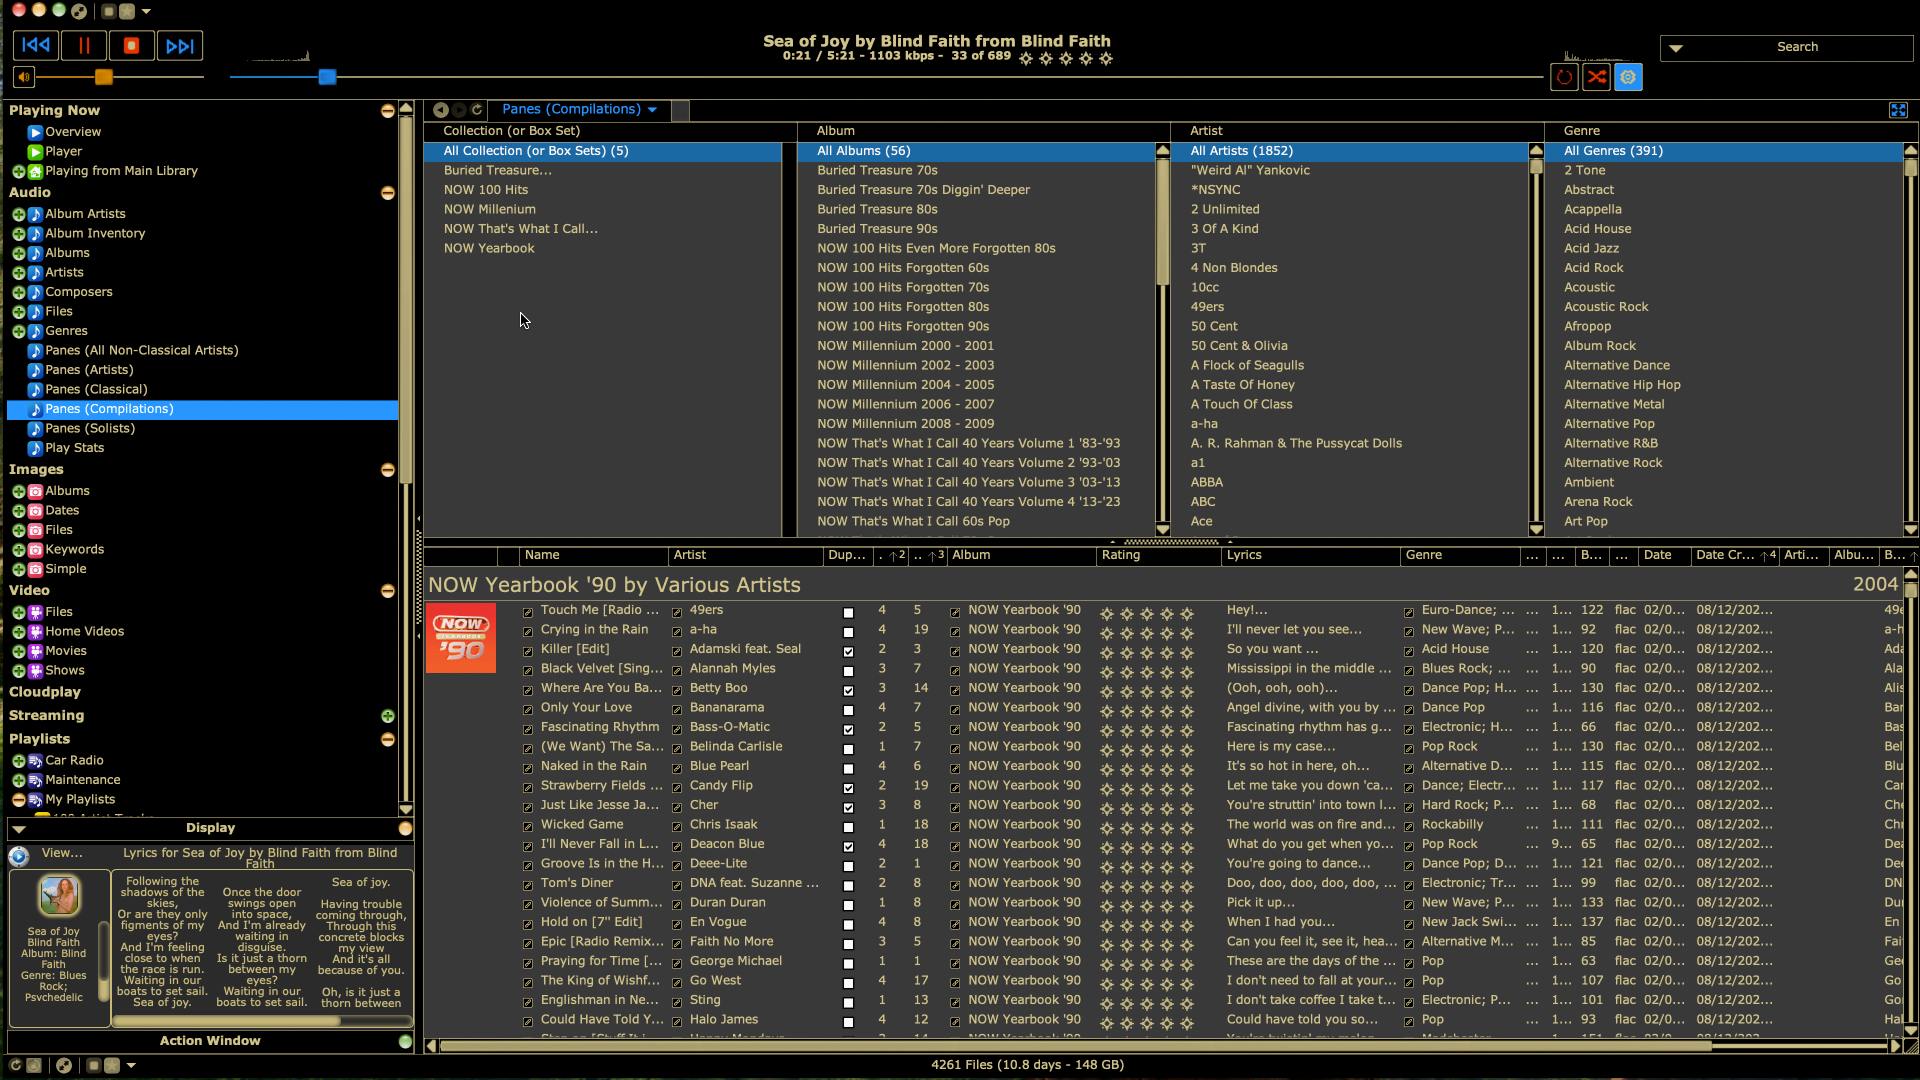Collapse the Audio section
Image resolution: width=1920 pixels, height=1080 pixels.
[x=387, y=193]
